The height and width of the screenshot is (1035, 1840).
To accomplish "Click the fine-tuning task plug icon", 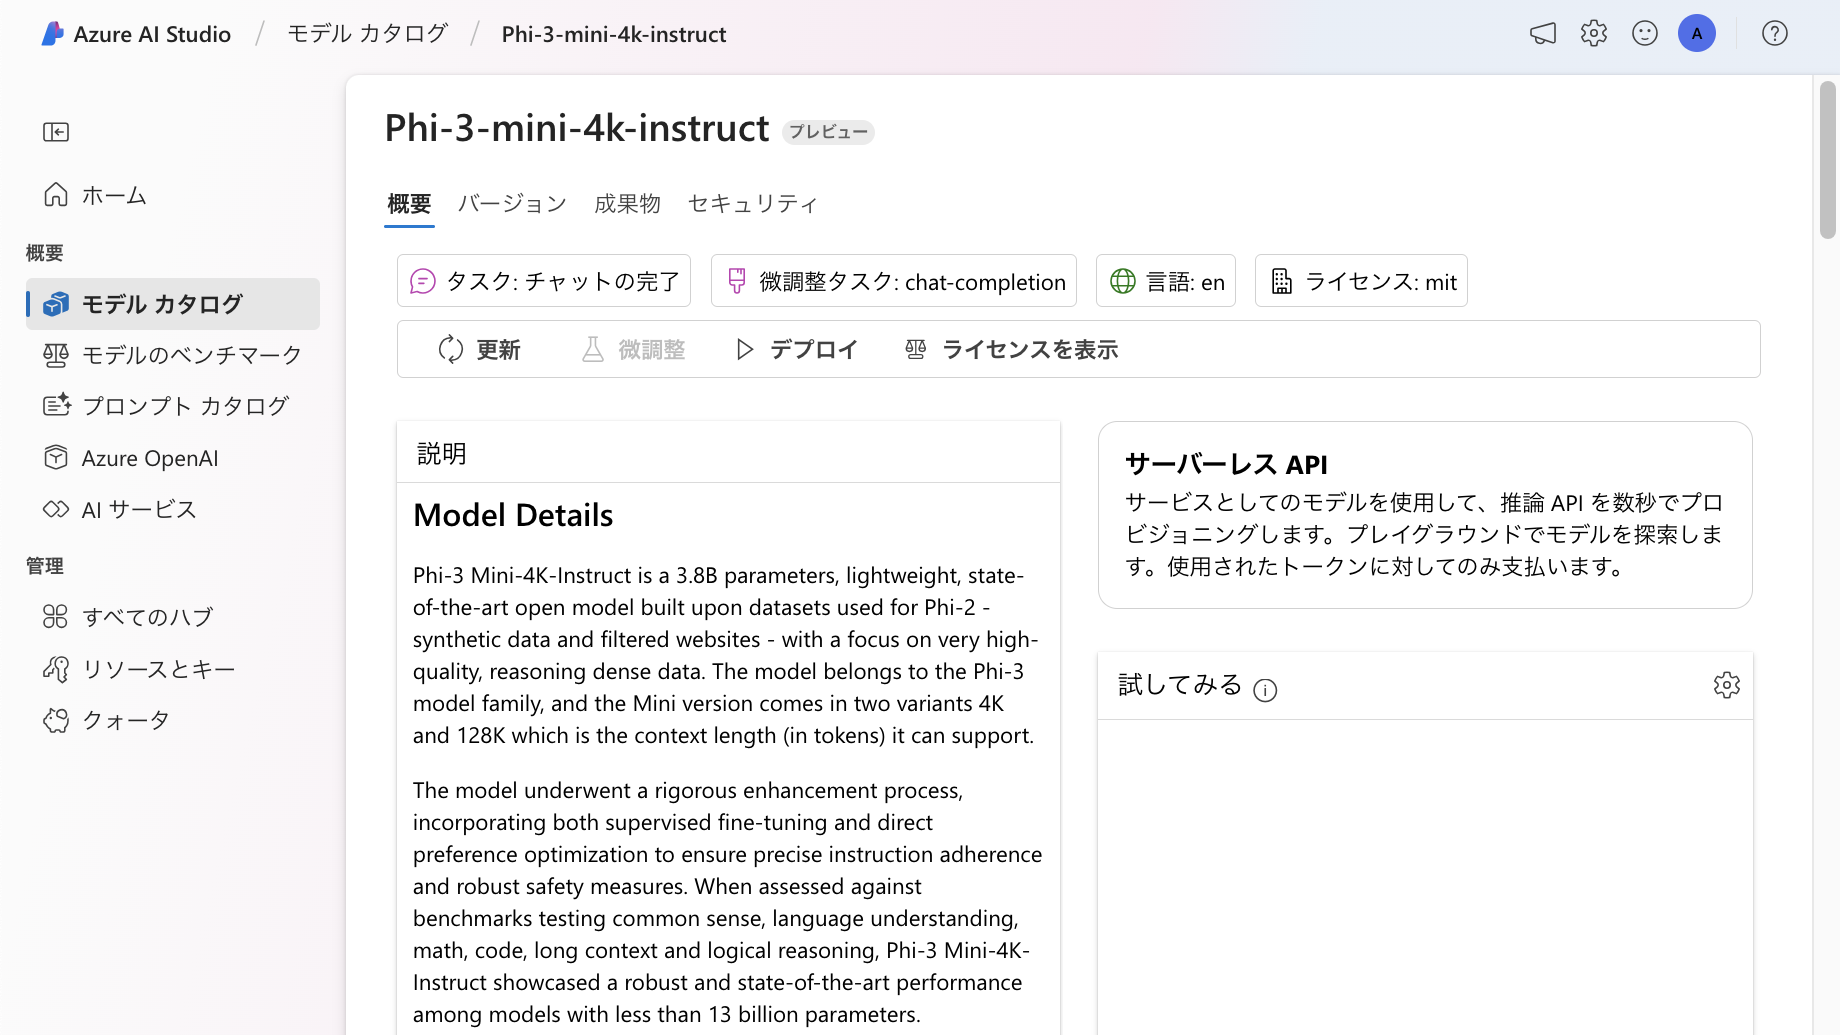I will tap(736, 282).
